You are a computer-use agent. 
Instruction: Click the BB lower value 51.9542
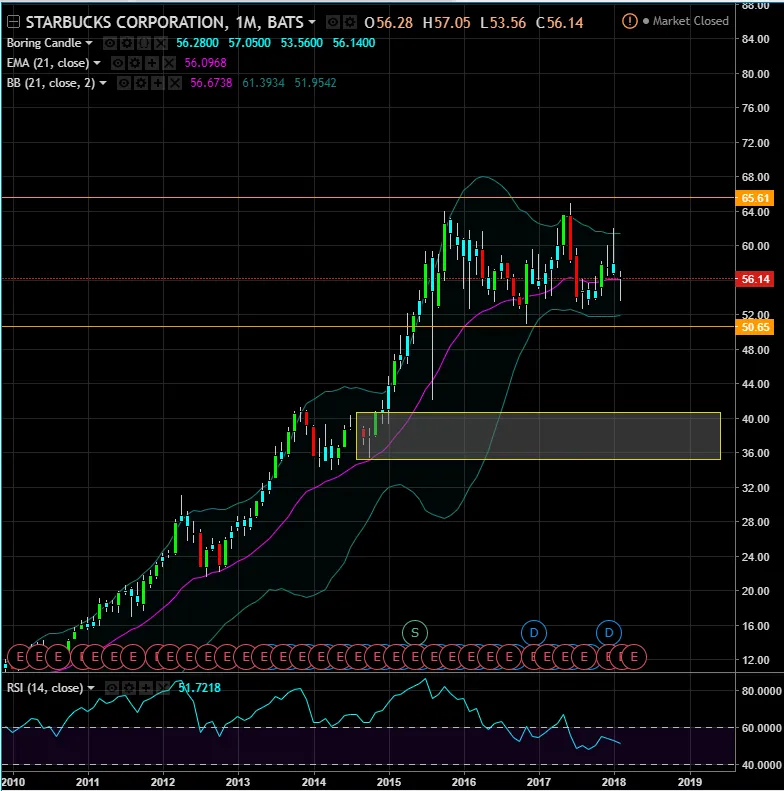click(x=315, y=83)
